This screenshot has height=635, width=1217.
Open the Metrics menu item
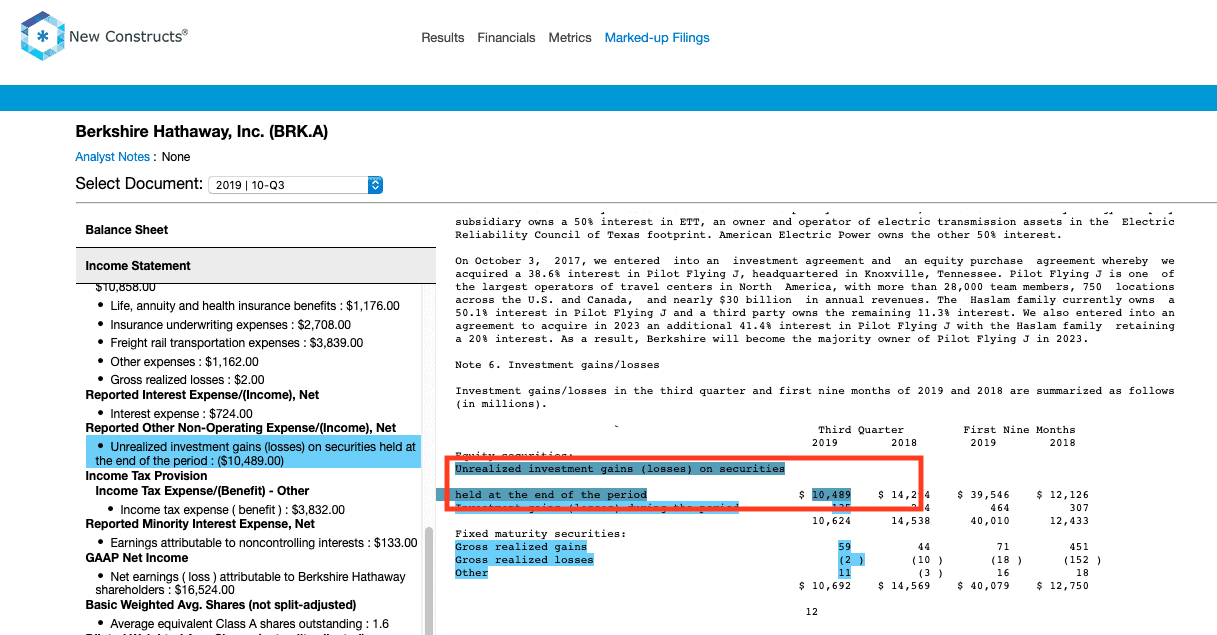tap(570, 38)
